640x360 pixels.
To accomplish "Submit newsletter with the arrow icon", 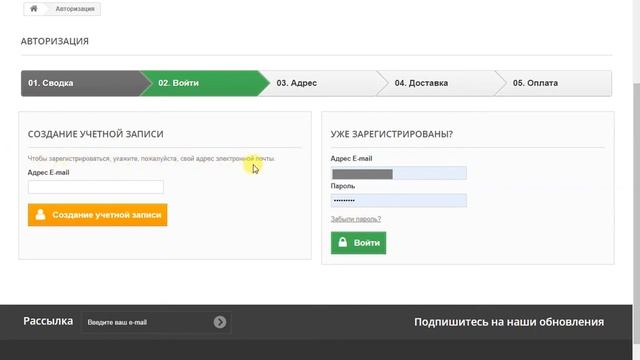I will point(220,322).
